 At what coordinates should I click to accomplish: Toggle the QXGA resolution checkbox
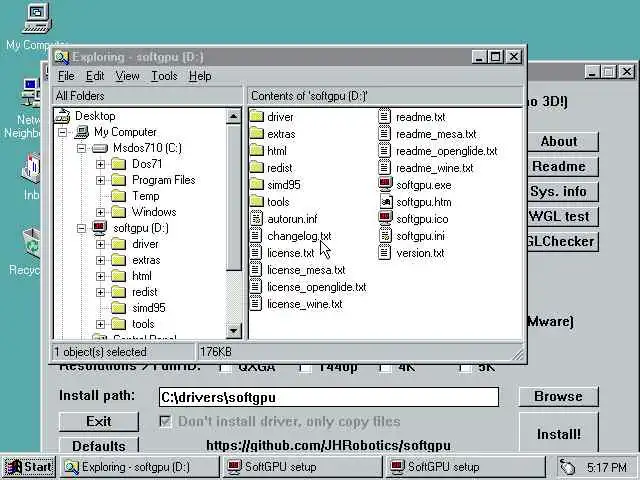224,368
